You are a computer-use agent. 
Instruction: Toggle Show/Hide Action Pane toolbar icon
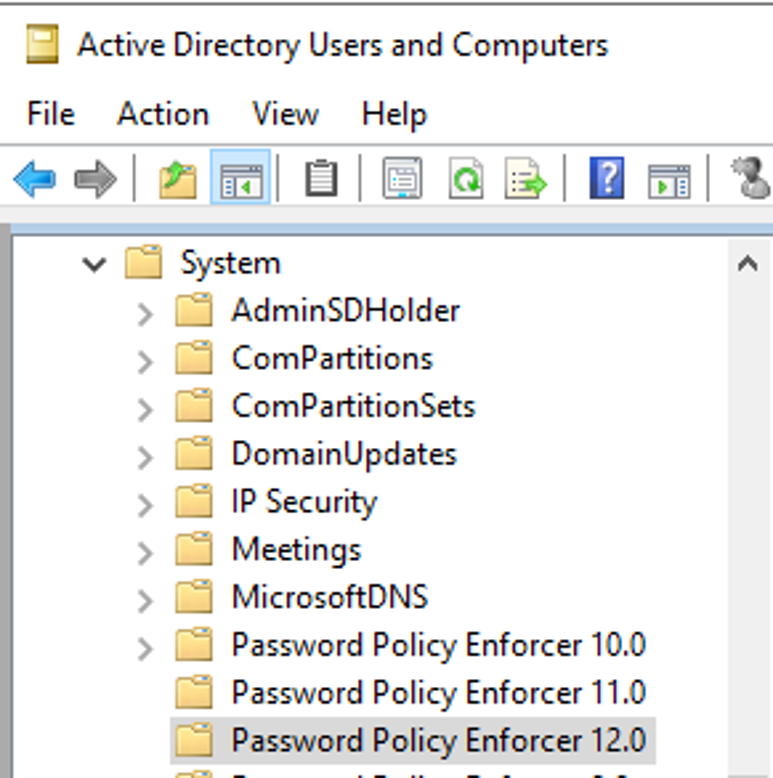pos(669,181)
